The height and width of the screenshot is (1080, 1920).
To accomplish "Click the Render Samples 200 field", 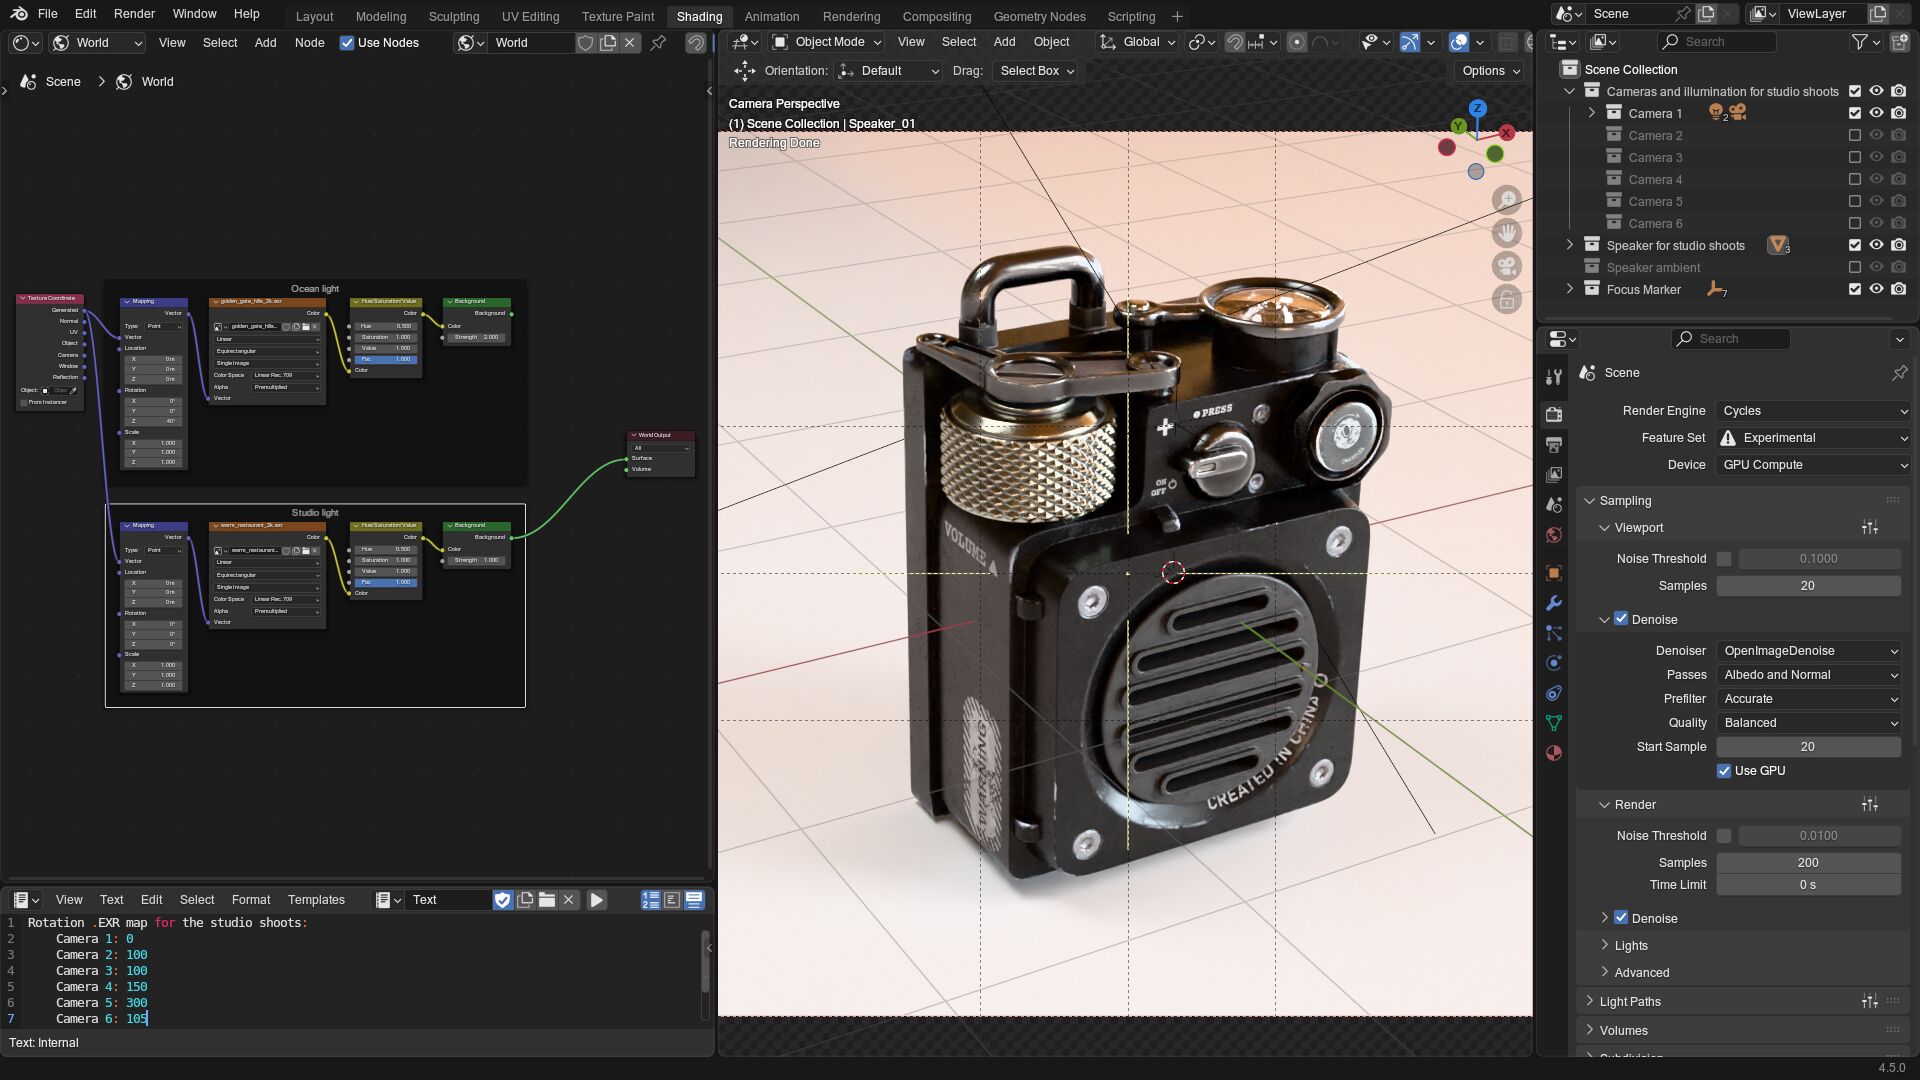I will click(x=1807, y=862).
